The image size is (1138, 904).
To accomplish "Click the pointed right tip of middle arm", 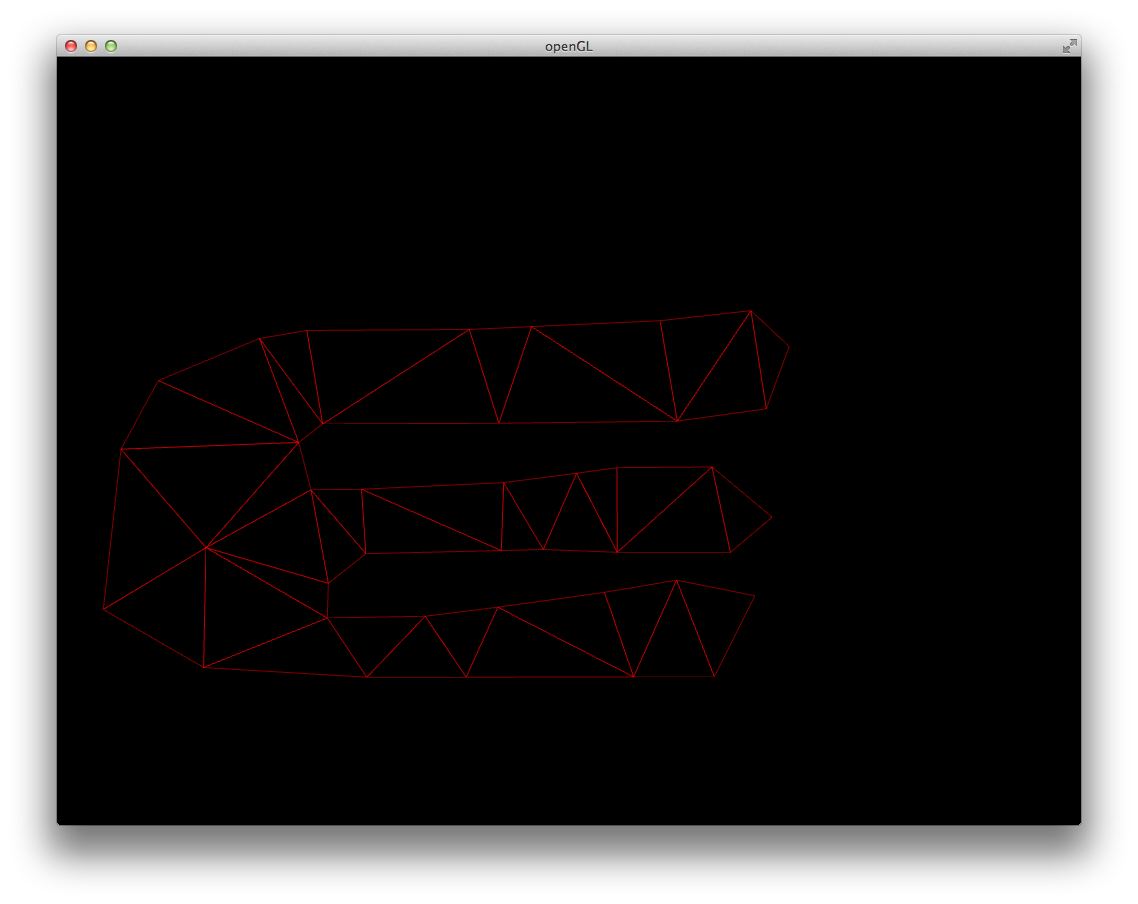I will tap(771, 517).
